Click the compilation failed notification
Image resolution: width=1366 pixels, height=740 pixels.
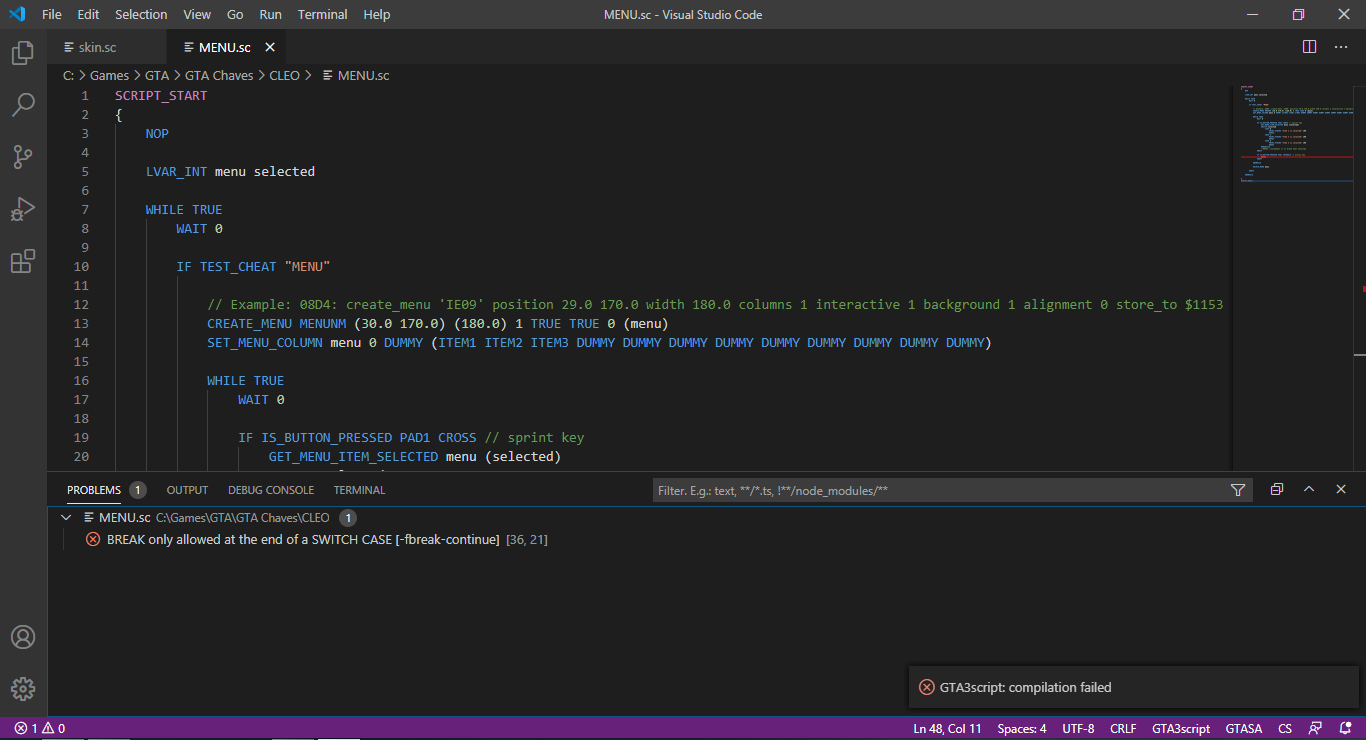click(x=1133, y=687)
